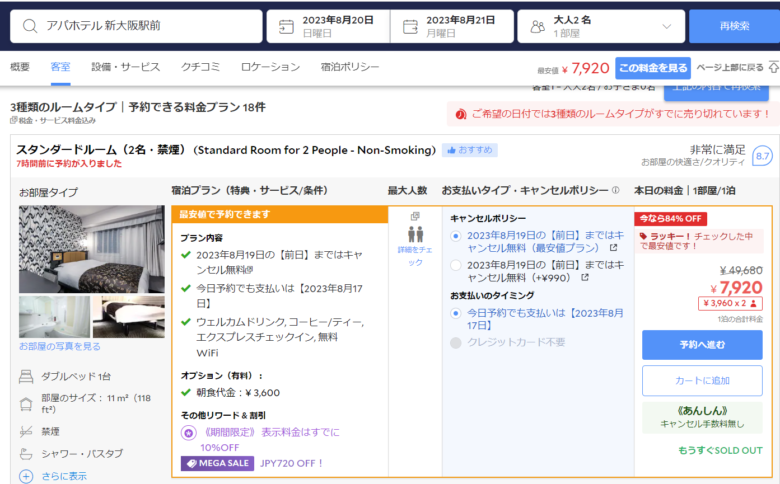Click the guests people icon
Viewport: 780px width, 484px height.
click(538, 27)
